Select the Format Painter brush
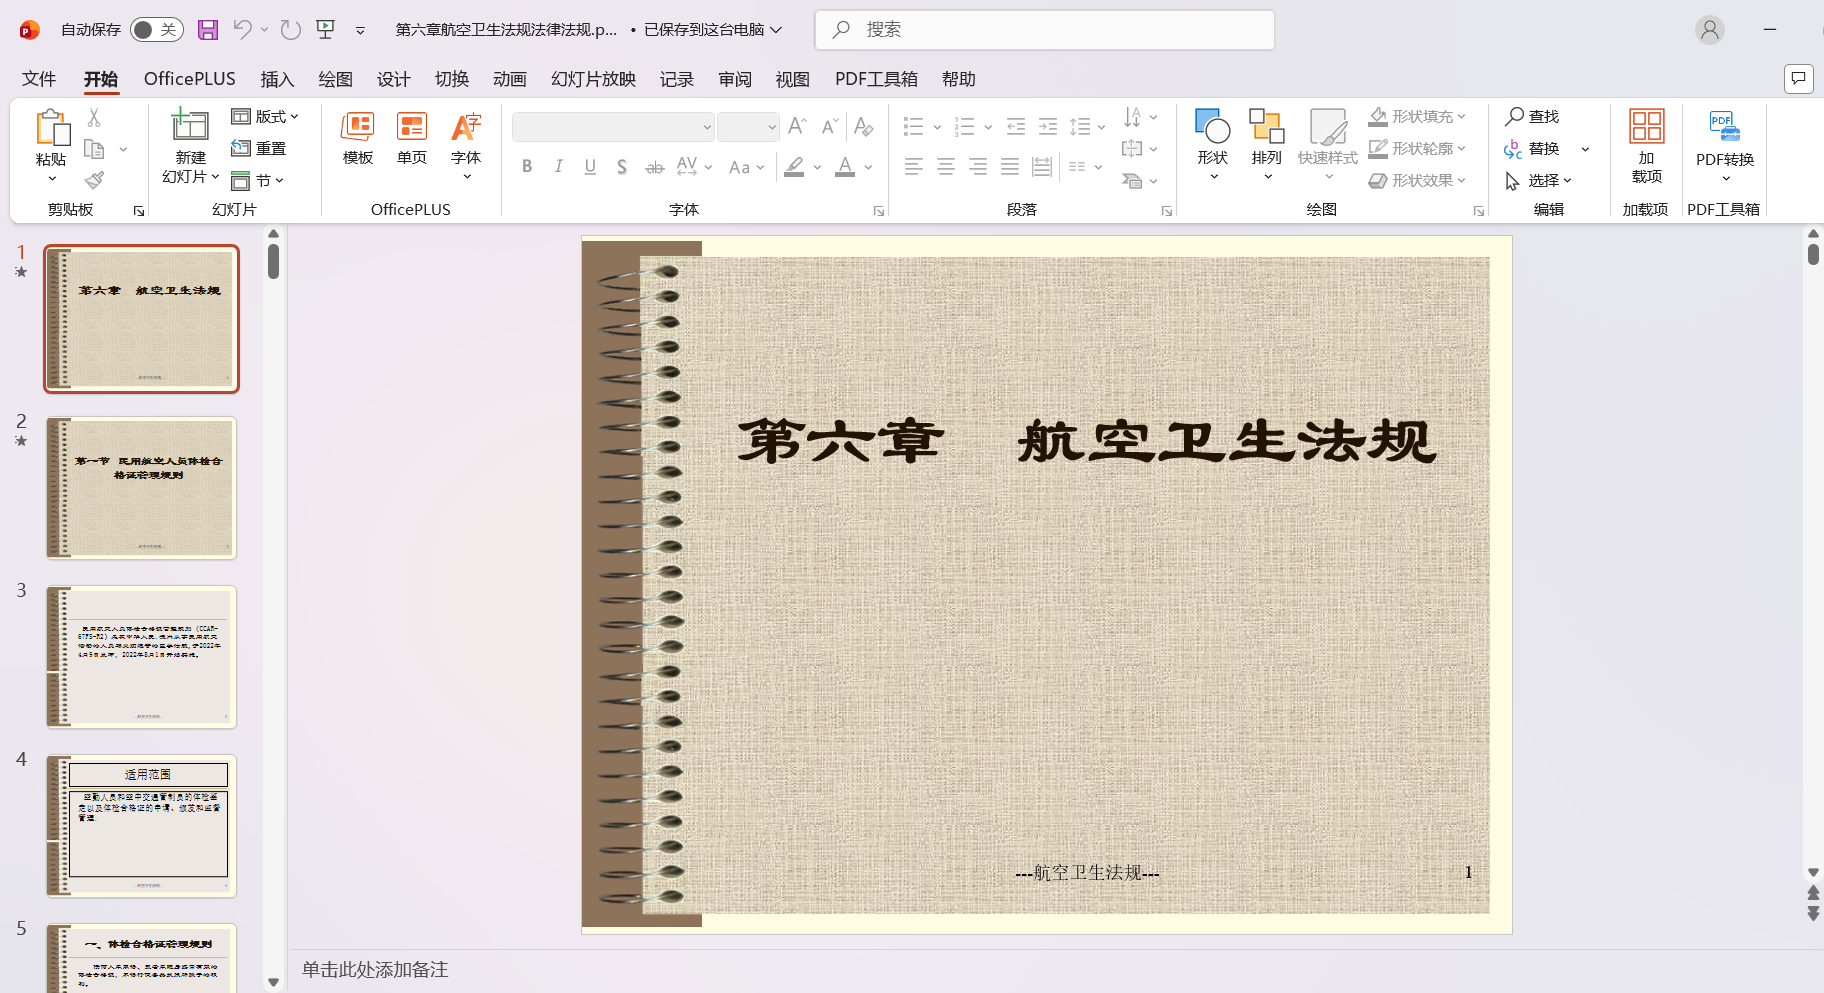 [x=94, y=180]
